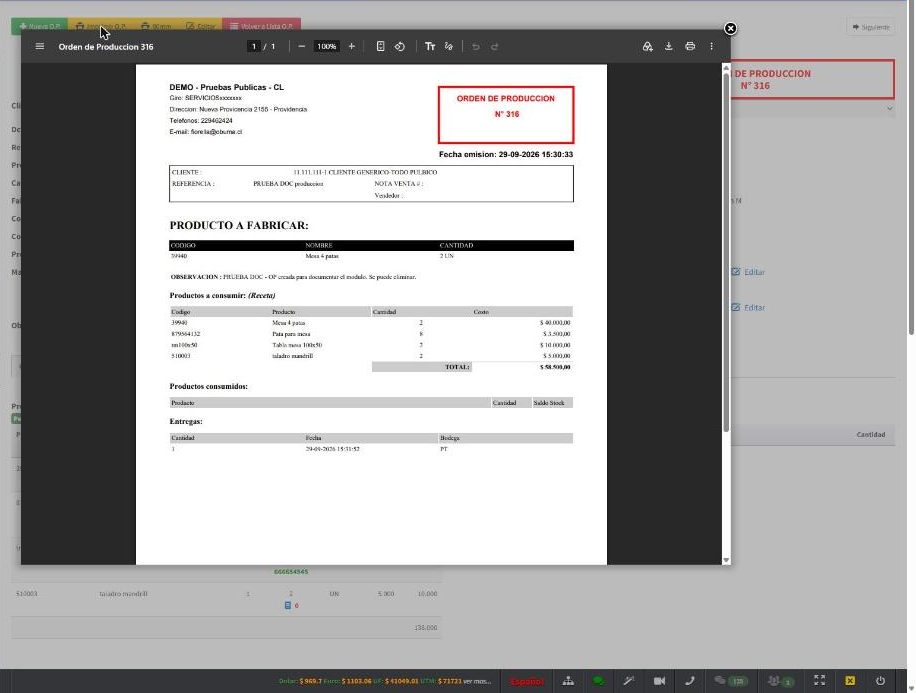
Task: Expand the chevron under the Orden de Produccion box
Action: (889, 109)
